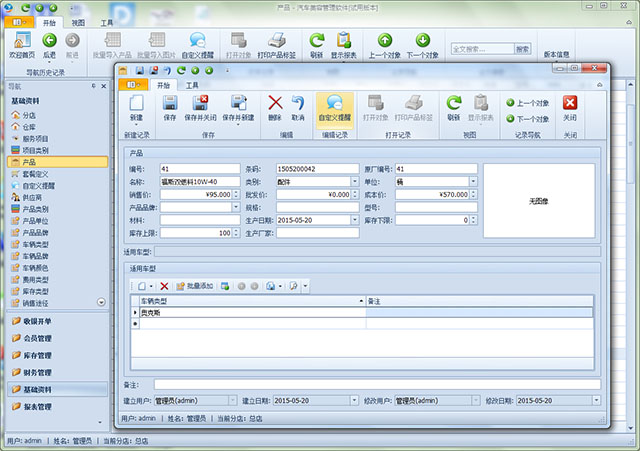Open the 类别 dropdown

point(355,182)
